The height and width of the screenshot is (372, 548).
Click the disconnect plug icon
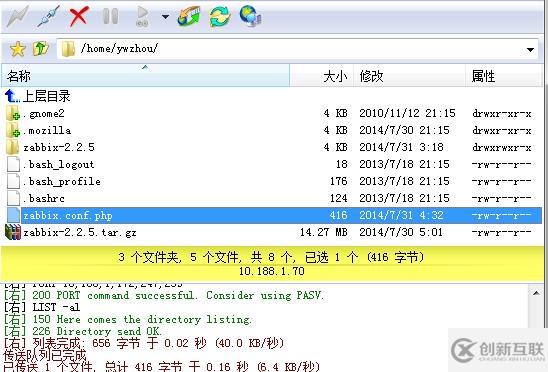tap(48, 16)
